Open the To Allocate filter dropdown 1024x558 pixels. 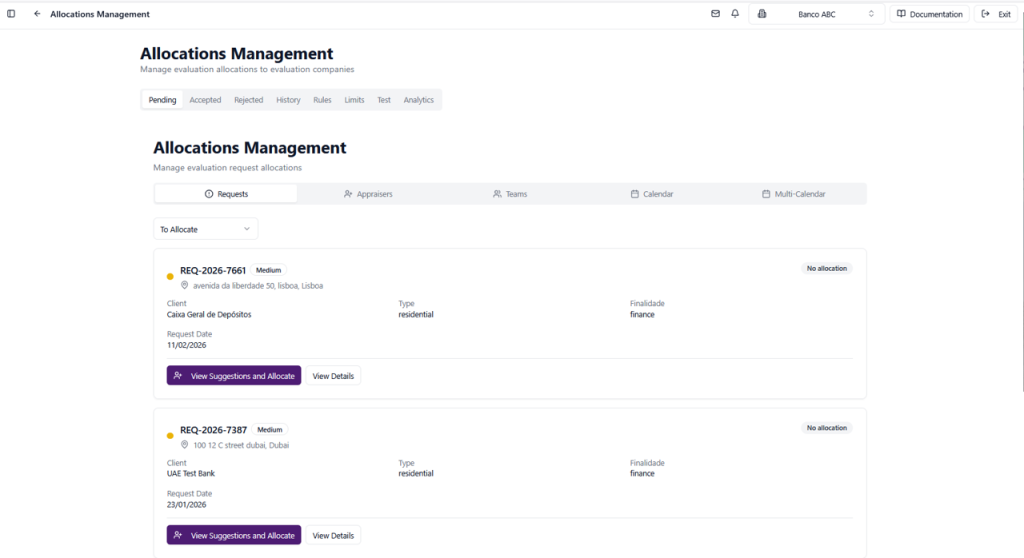(x=205, y=229)
